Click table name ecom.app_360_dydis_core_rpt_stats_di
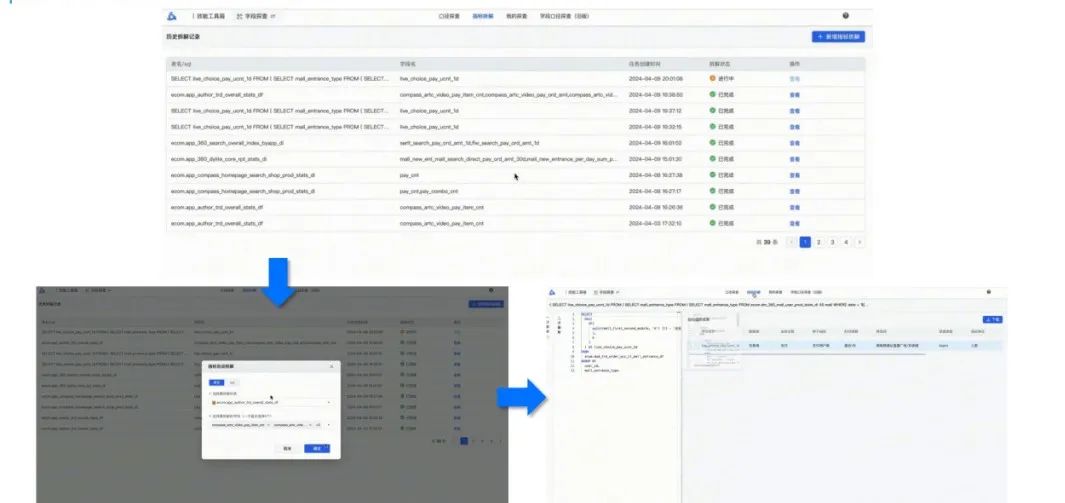This screenshot has width=1065, height=503. [219, 160]
